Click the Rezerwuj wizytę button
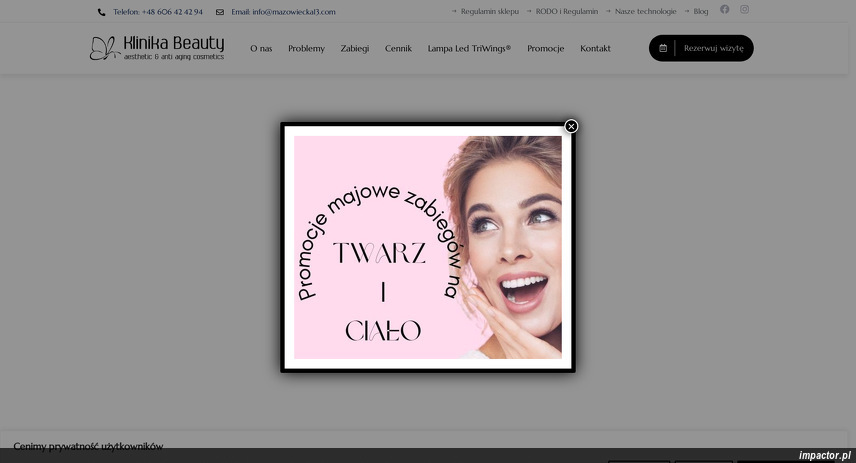This screenshot has width=856, height=463. point(701,48)
